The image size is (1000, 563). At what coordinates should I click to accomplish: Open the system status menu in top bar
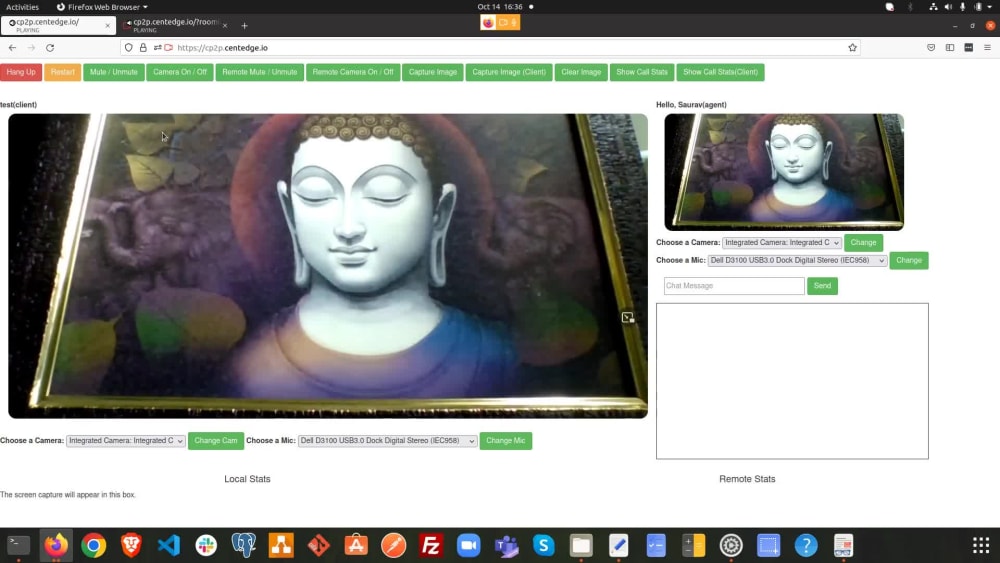(963, 7)
